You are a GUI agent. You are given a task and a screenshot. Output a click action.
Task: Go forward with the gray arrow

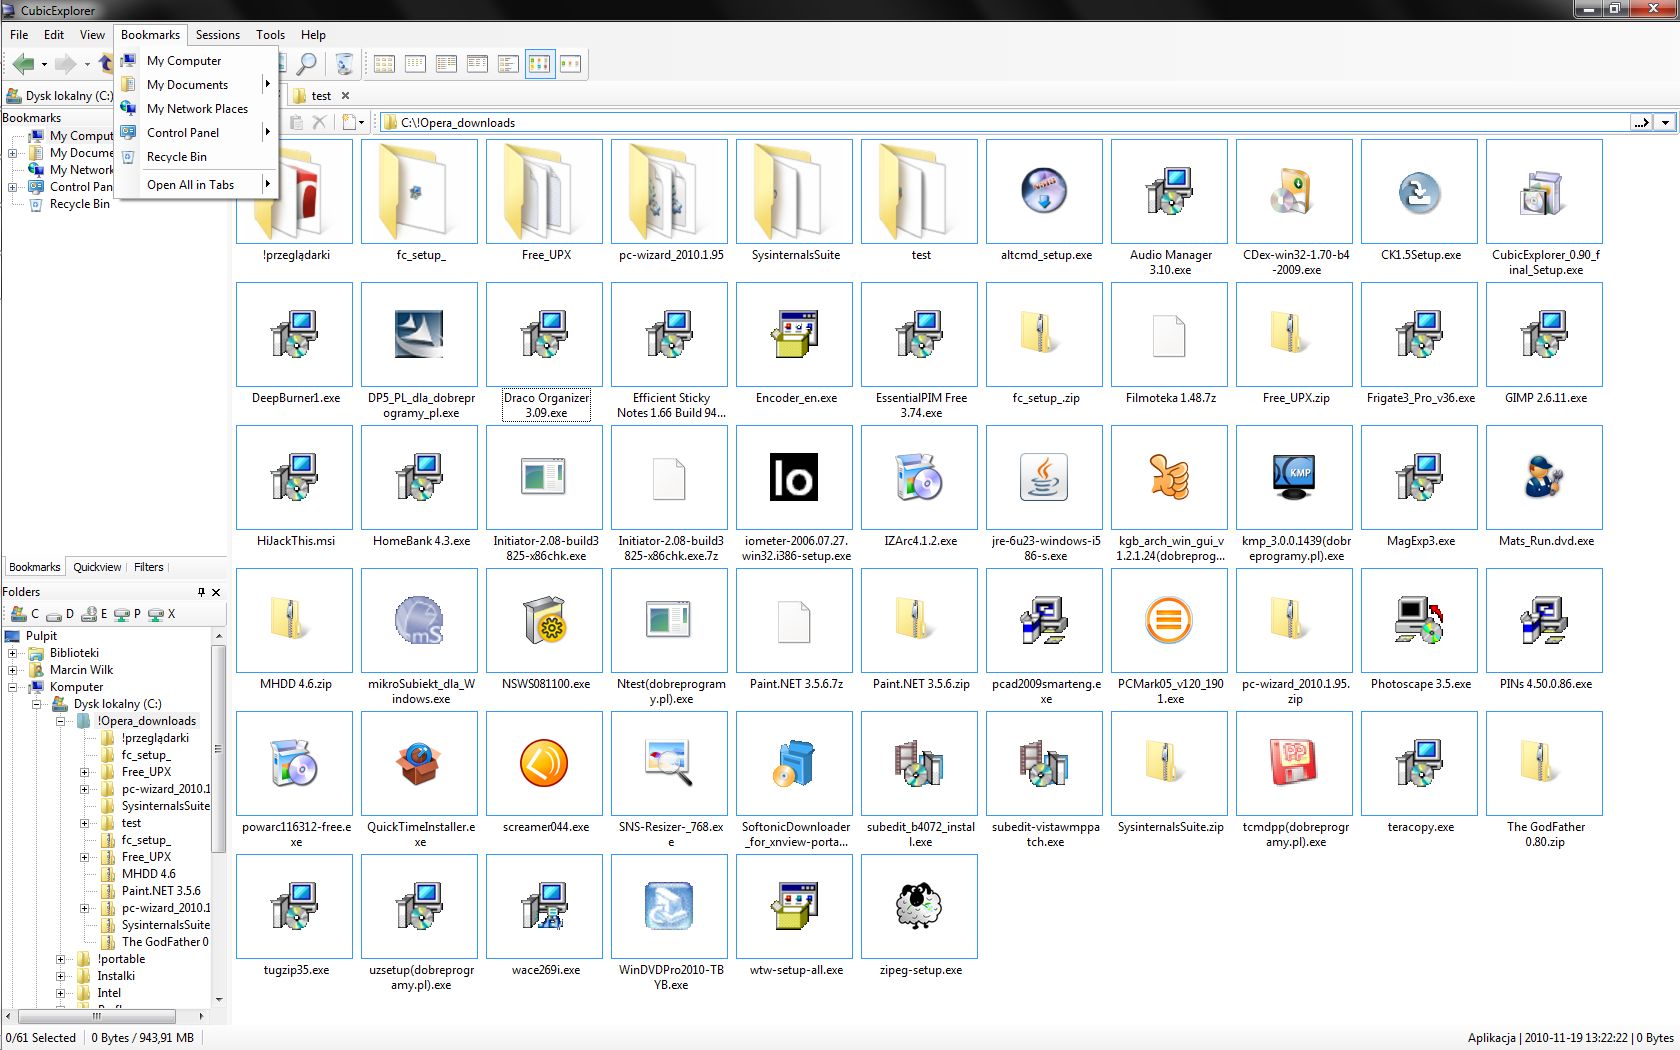[x=65, y=64]
